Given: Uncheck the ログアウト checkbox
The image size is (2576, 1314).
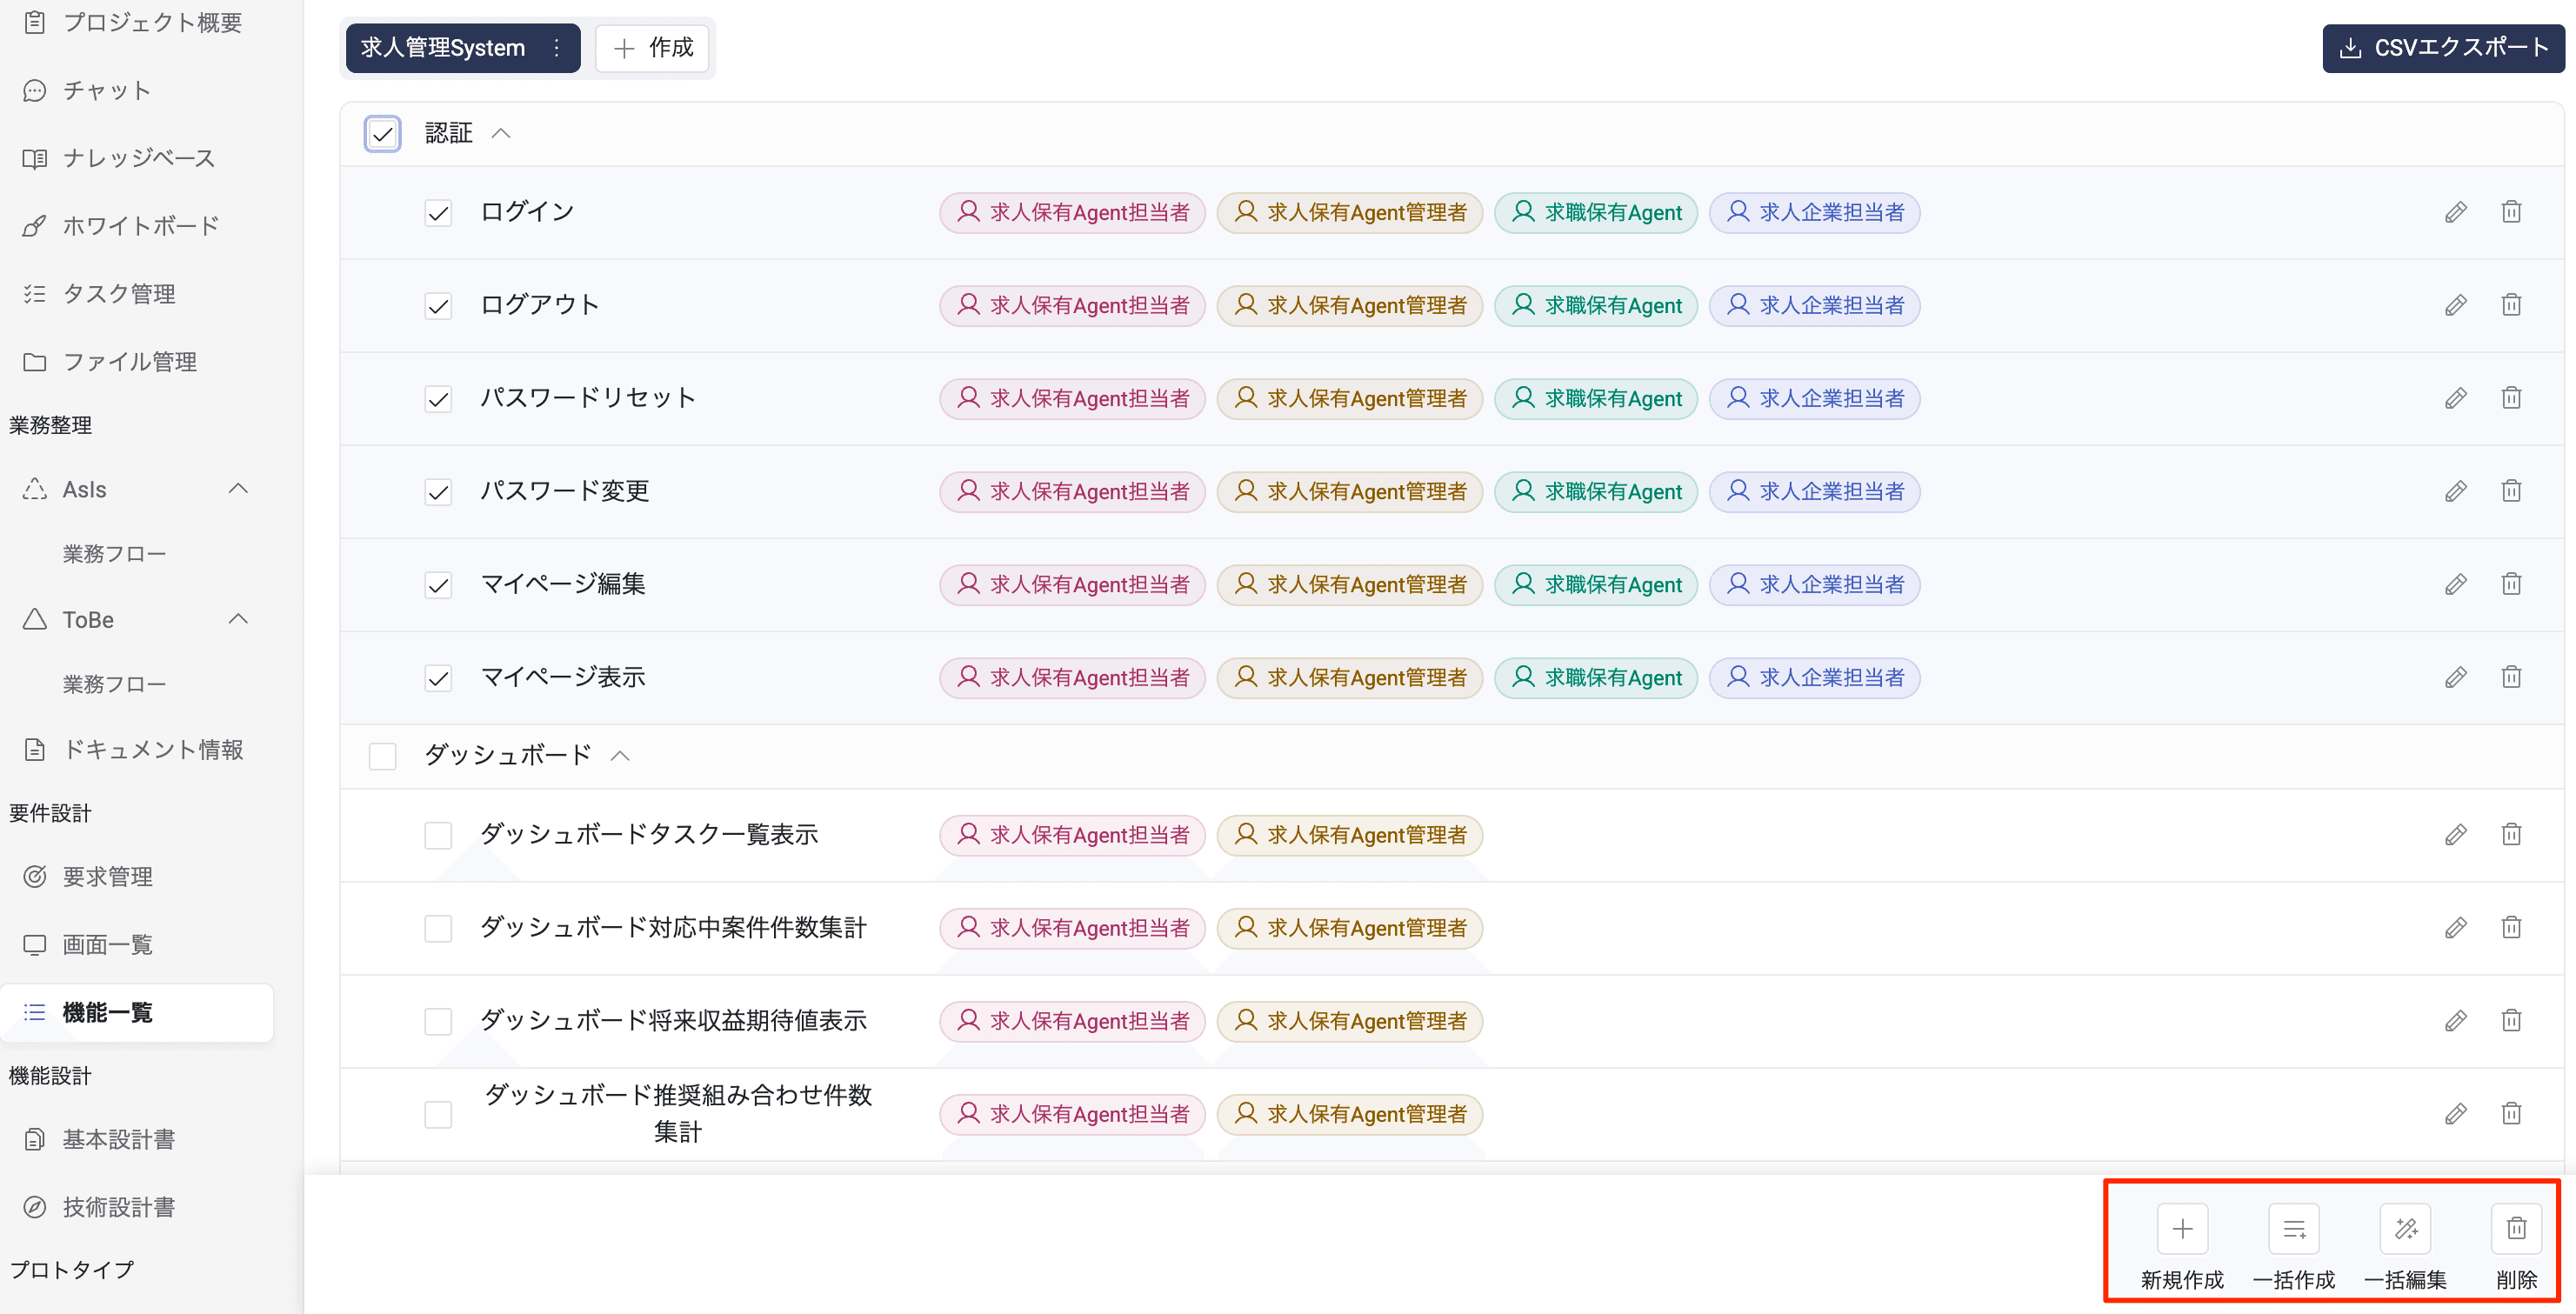Looking at the screenshot, I should tap(438, 306).
